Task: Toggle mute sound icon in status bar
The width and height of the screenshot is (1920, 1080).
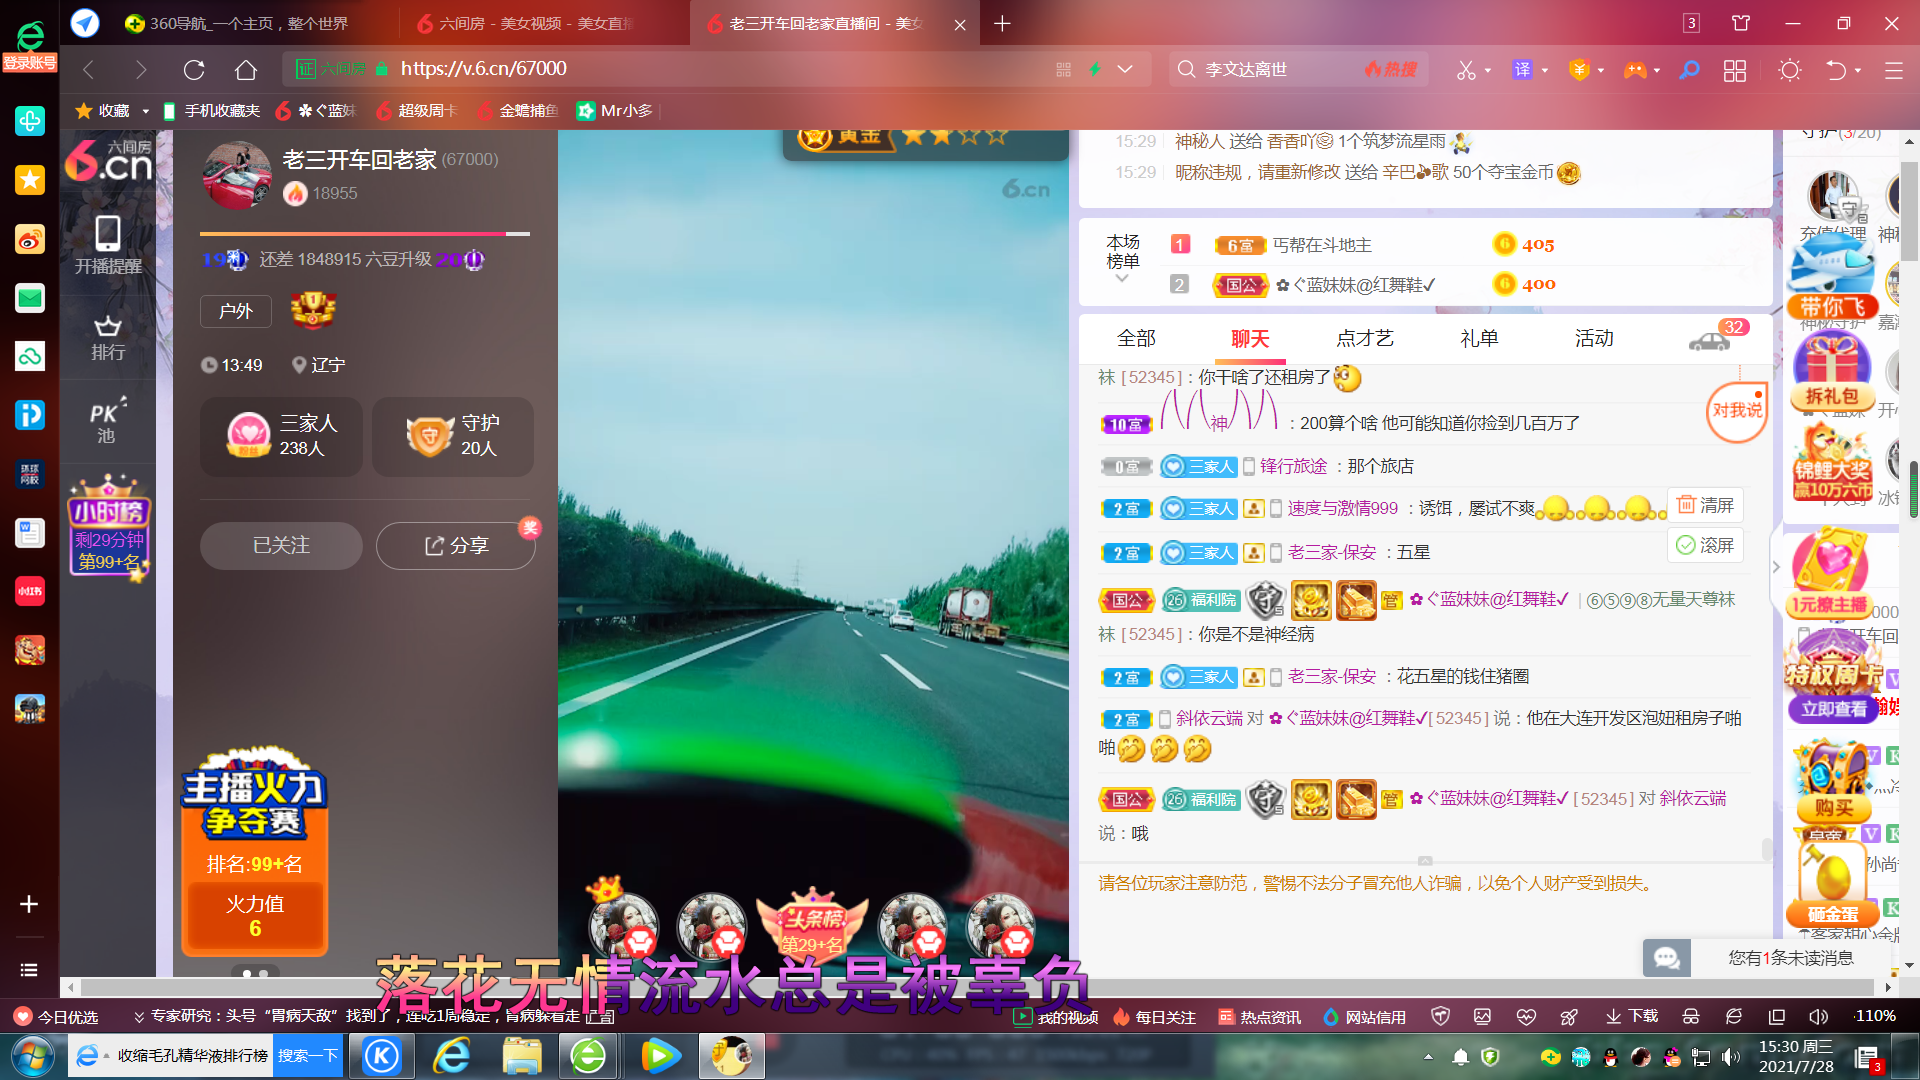Action: point(1819,1016)
